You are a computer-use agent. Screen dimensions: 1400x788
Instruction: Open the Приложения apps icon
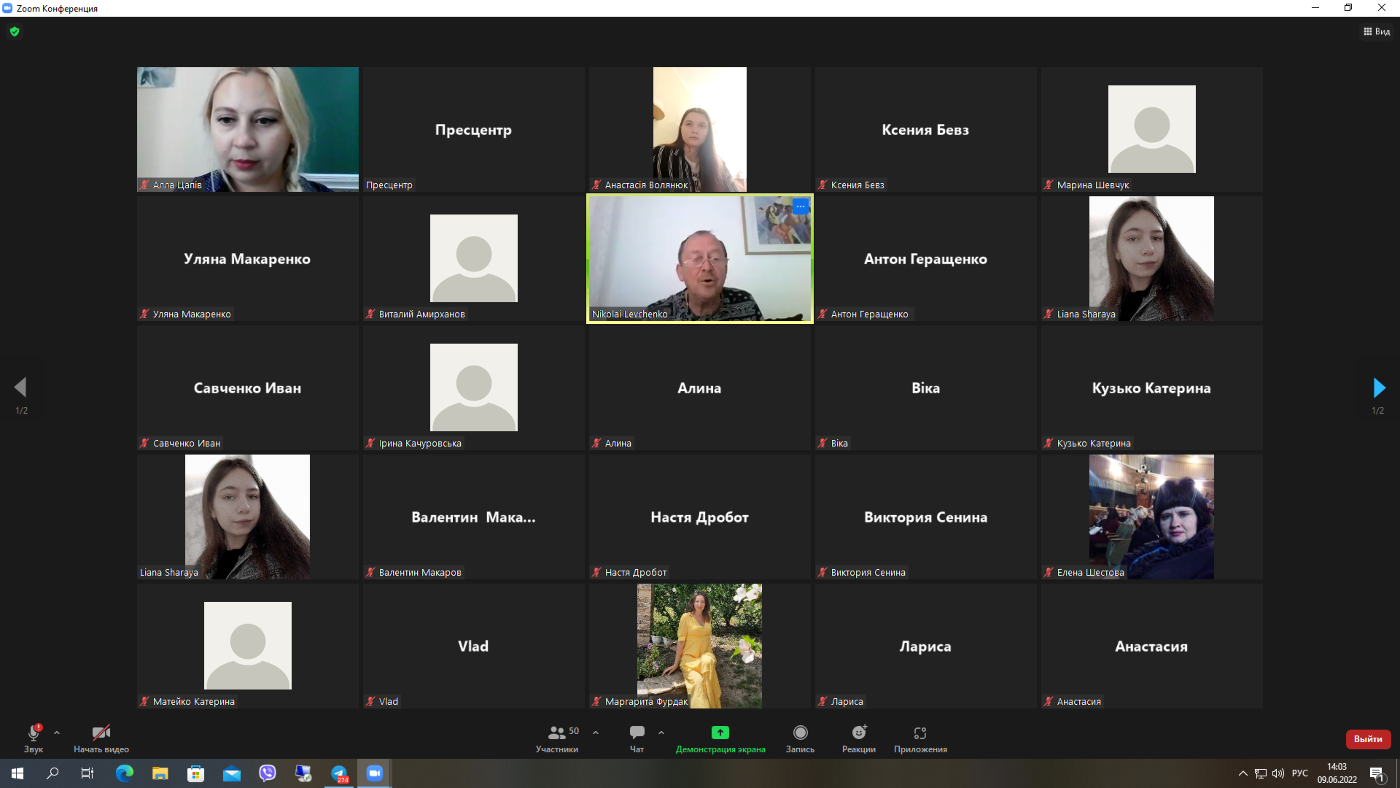point(920,733)
